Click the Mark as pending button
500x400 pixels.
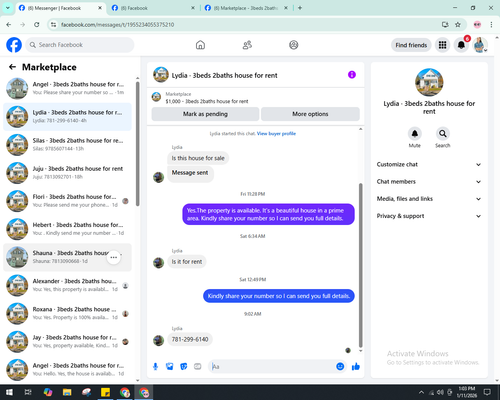[205, 114]
